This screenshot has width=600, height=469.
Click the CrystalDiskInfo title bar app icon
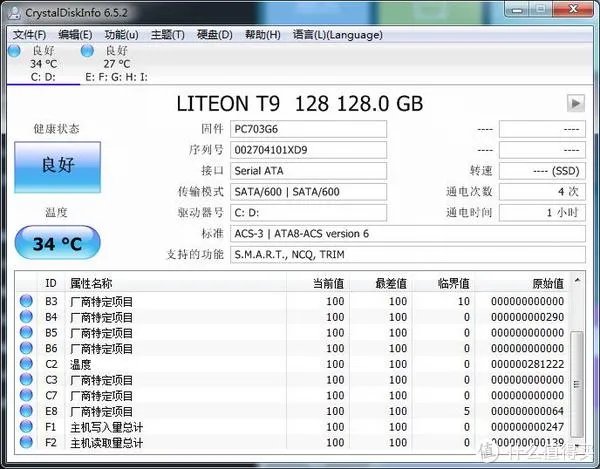click(15, 13)
